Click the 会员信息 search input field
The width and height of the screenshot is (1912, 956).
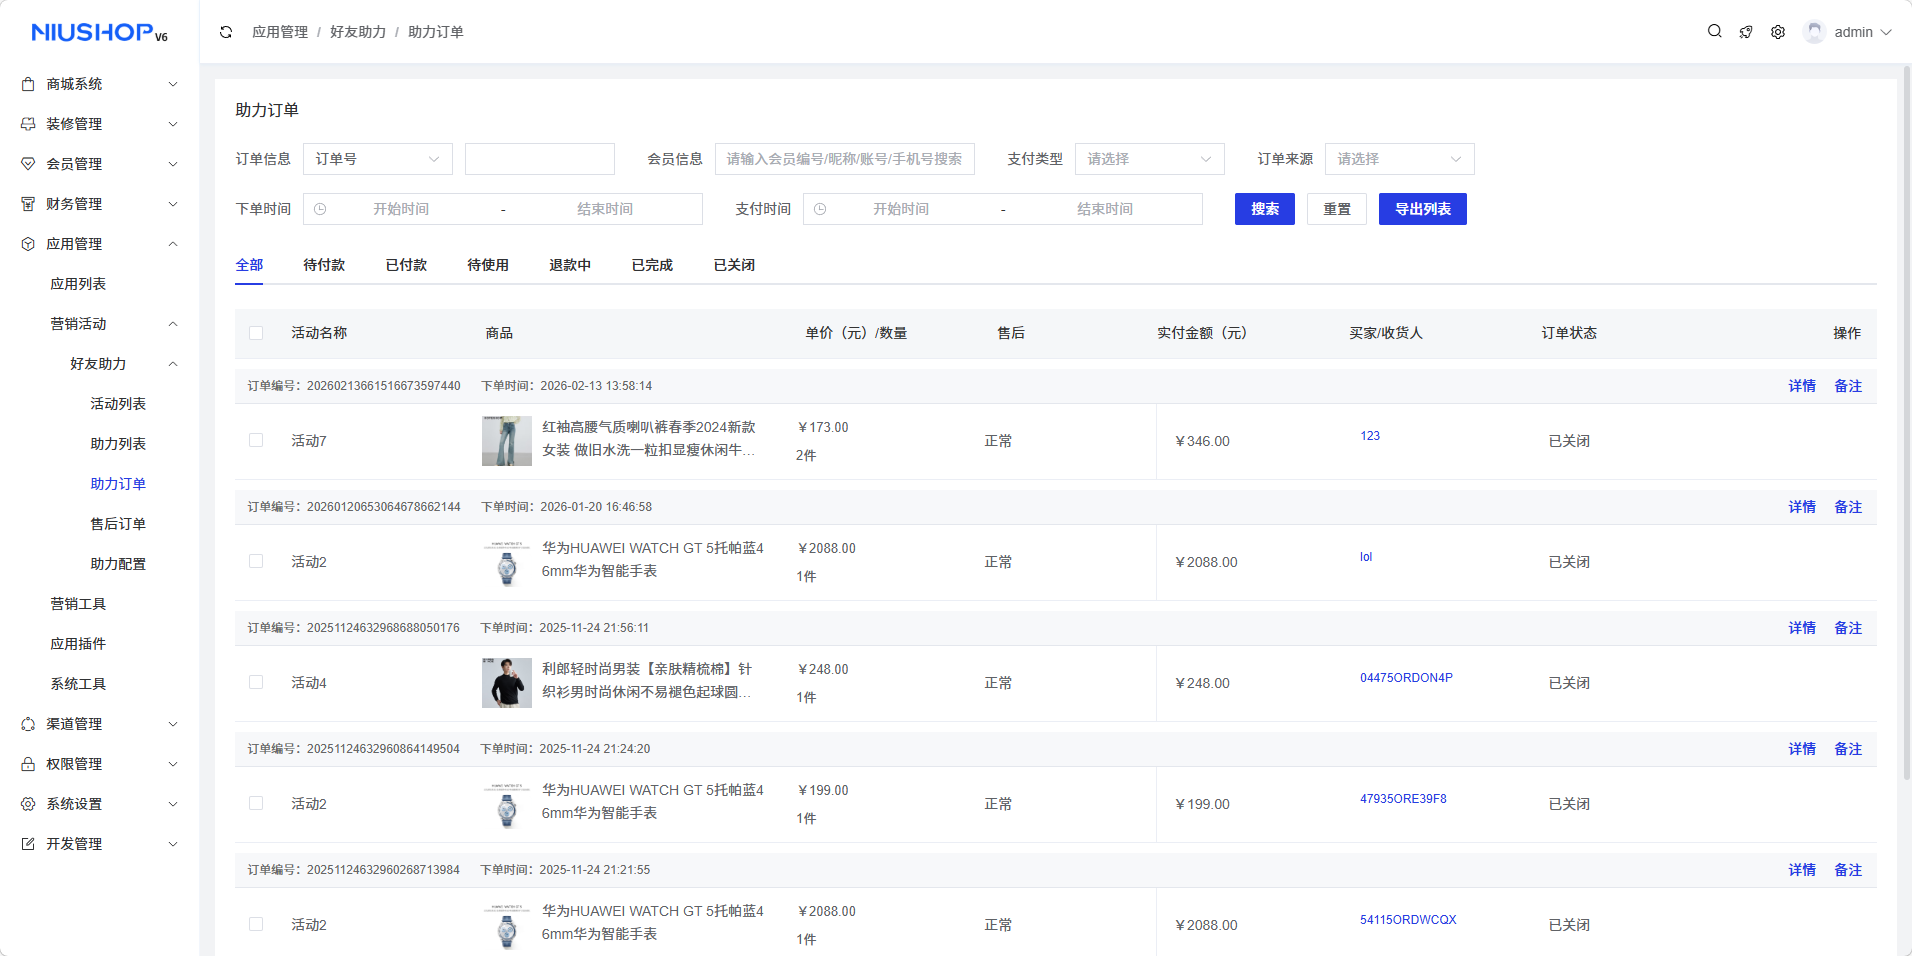click(x=844, y=159)
